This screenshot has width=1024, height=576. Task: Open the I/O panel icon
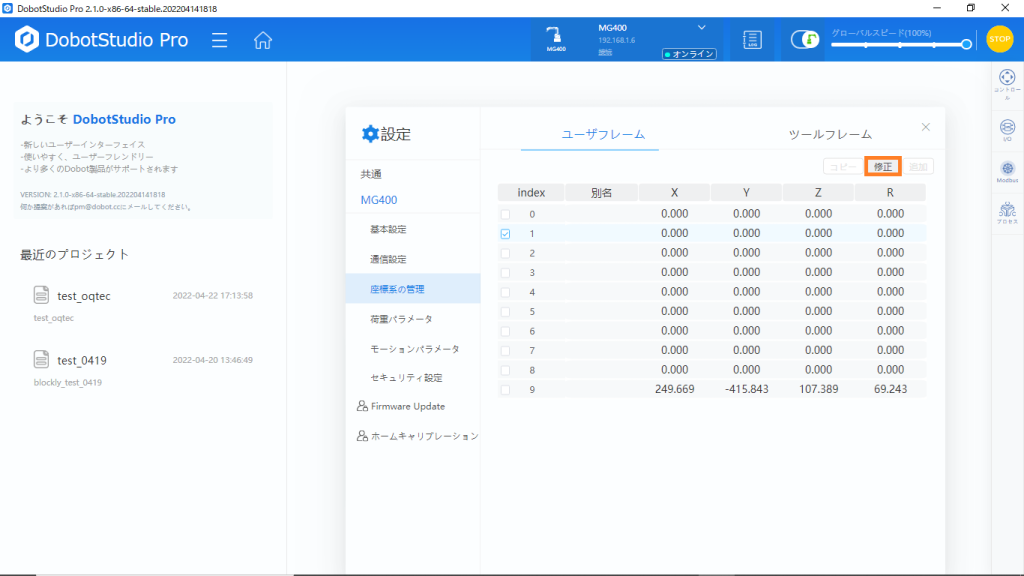click(x=1006, y=128)
